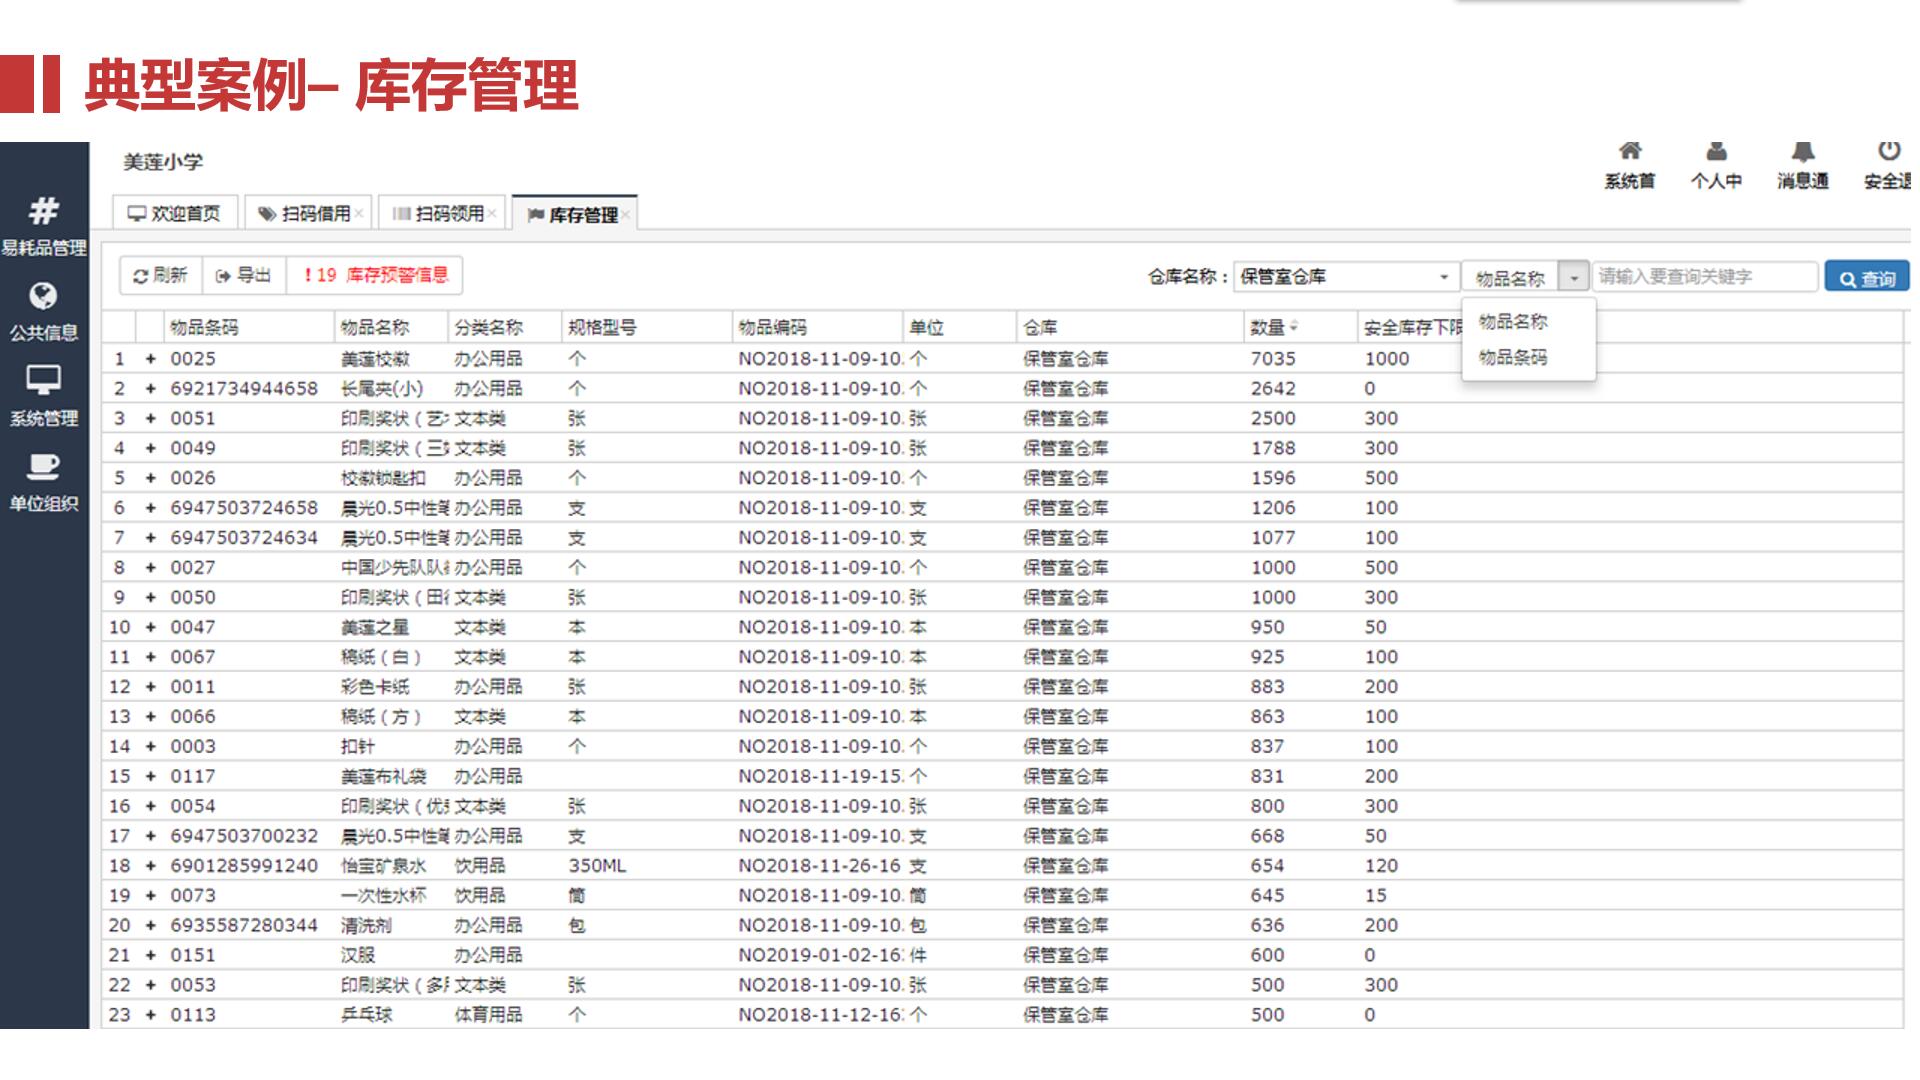Select item name 汉服

[x=357, y=955]
